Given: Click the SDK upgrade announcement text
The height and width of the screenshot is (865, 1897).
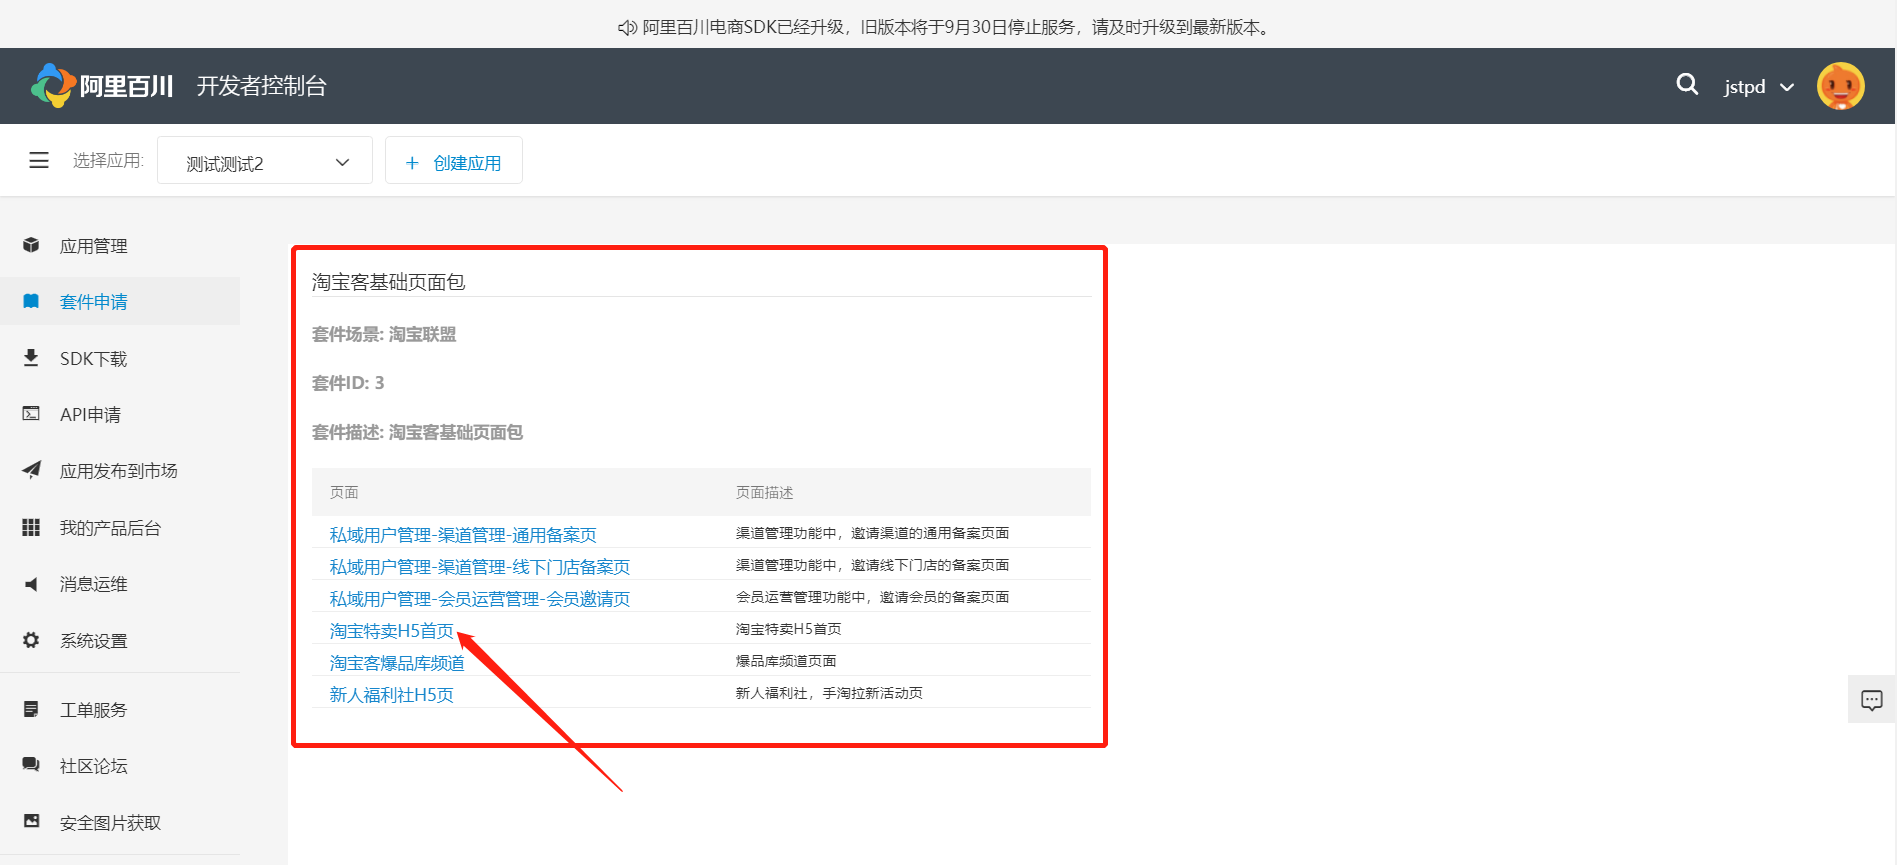Looking at the screenshot, I should (x=957, y=28).
